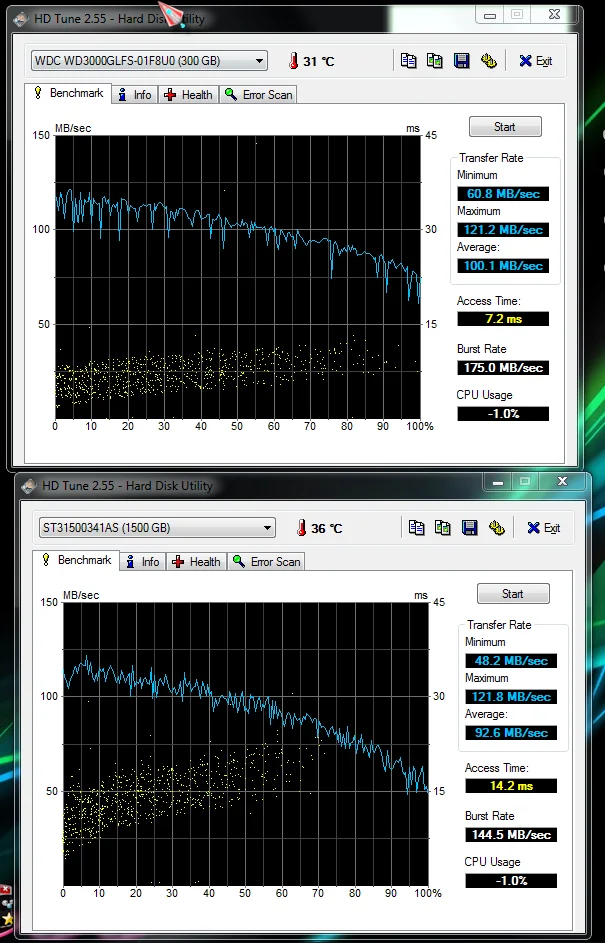Click copy info icon in ST31500341AS window

point(416,527)
